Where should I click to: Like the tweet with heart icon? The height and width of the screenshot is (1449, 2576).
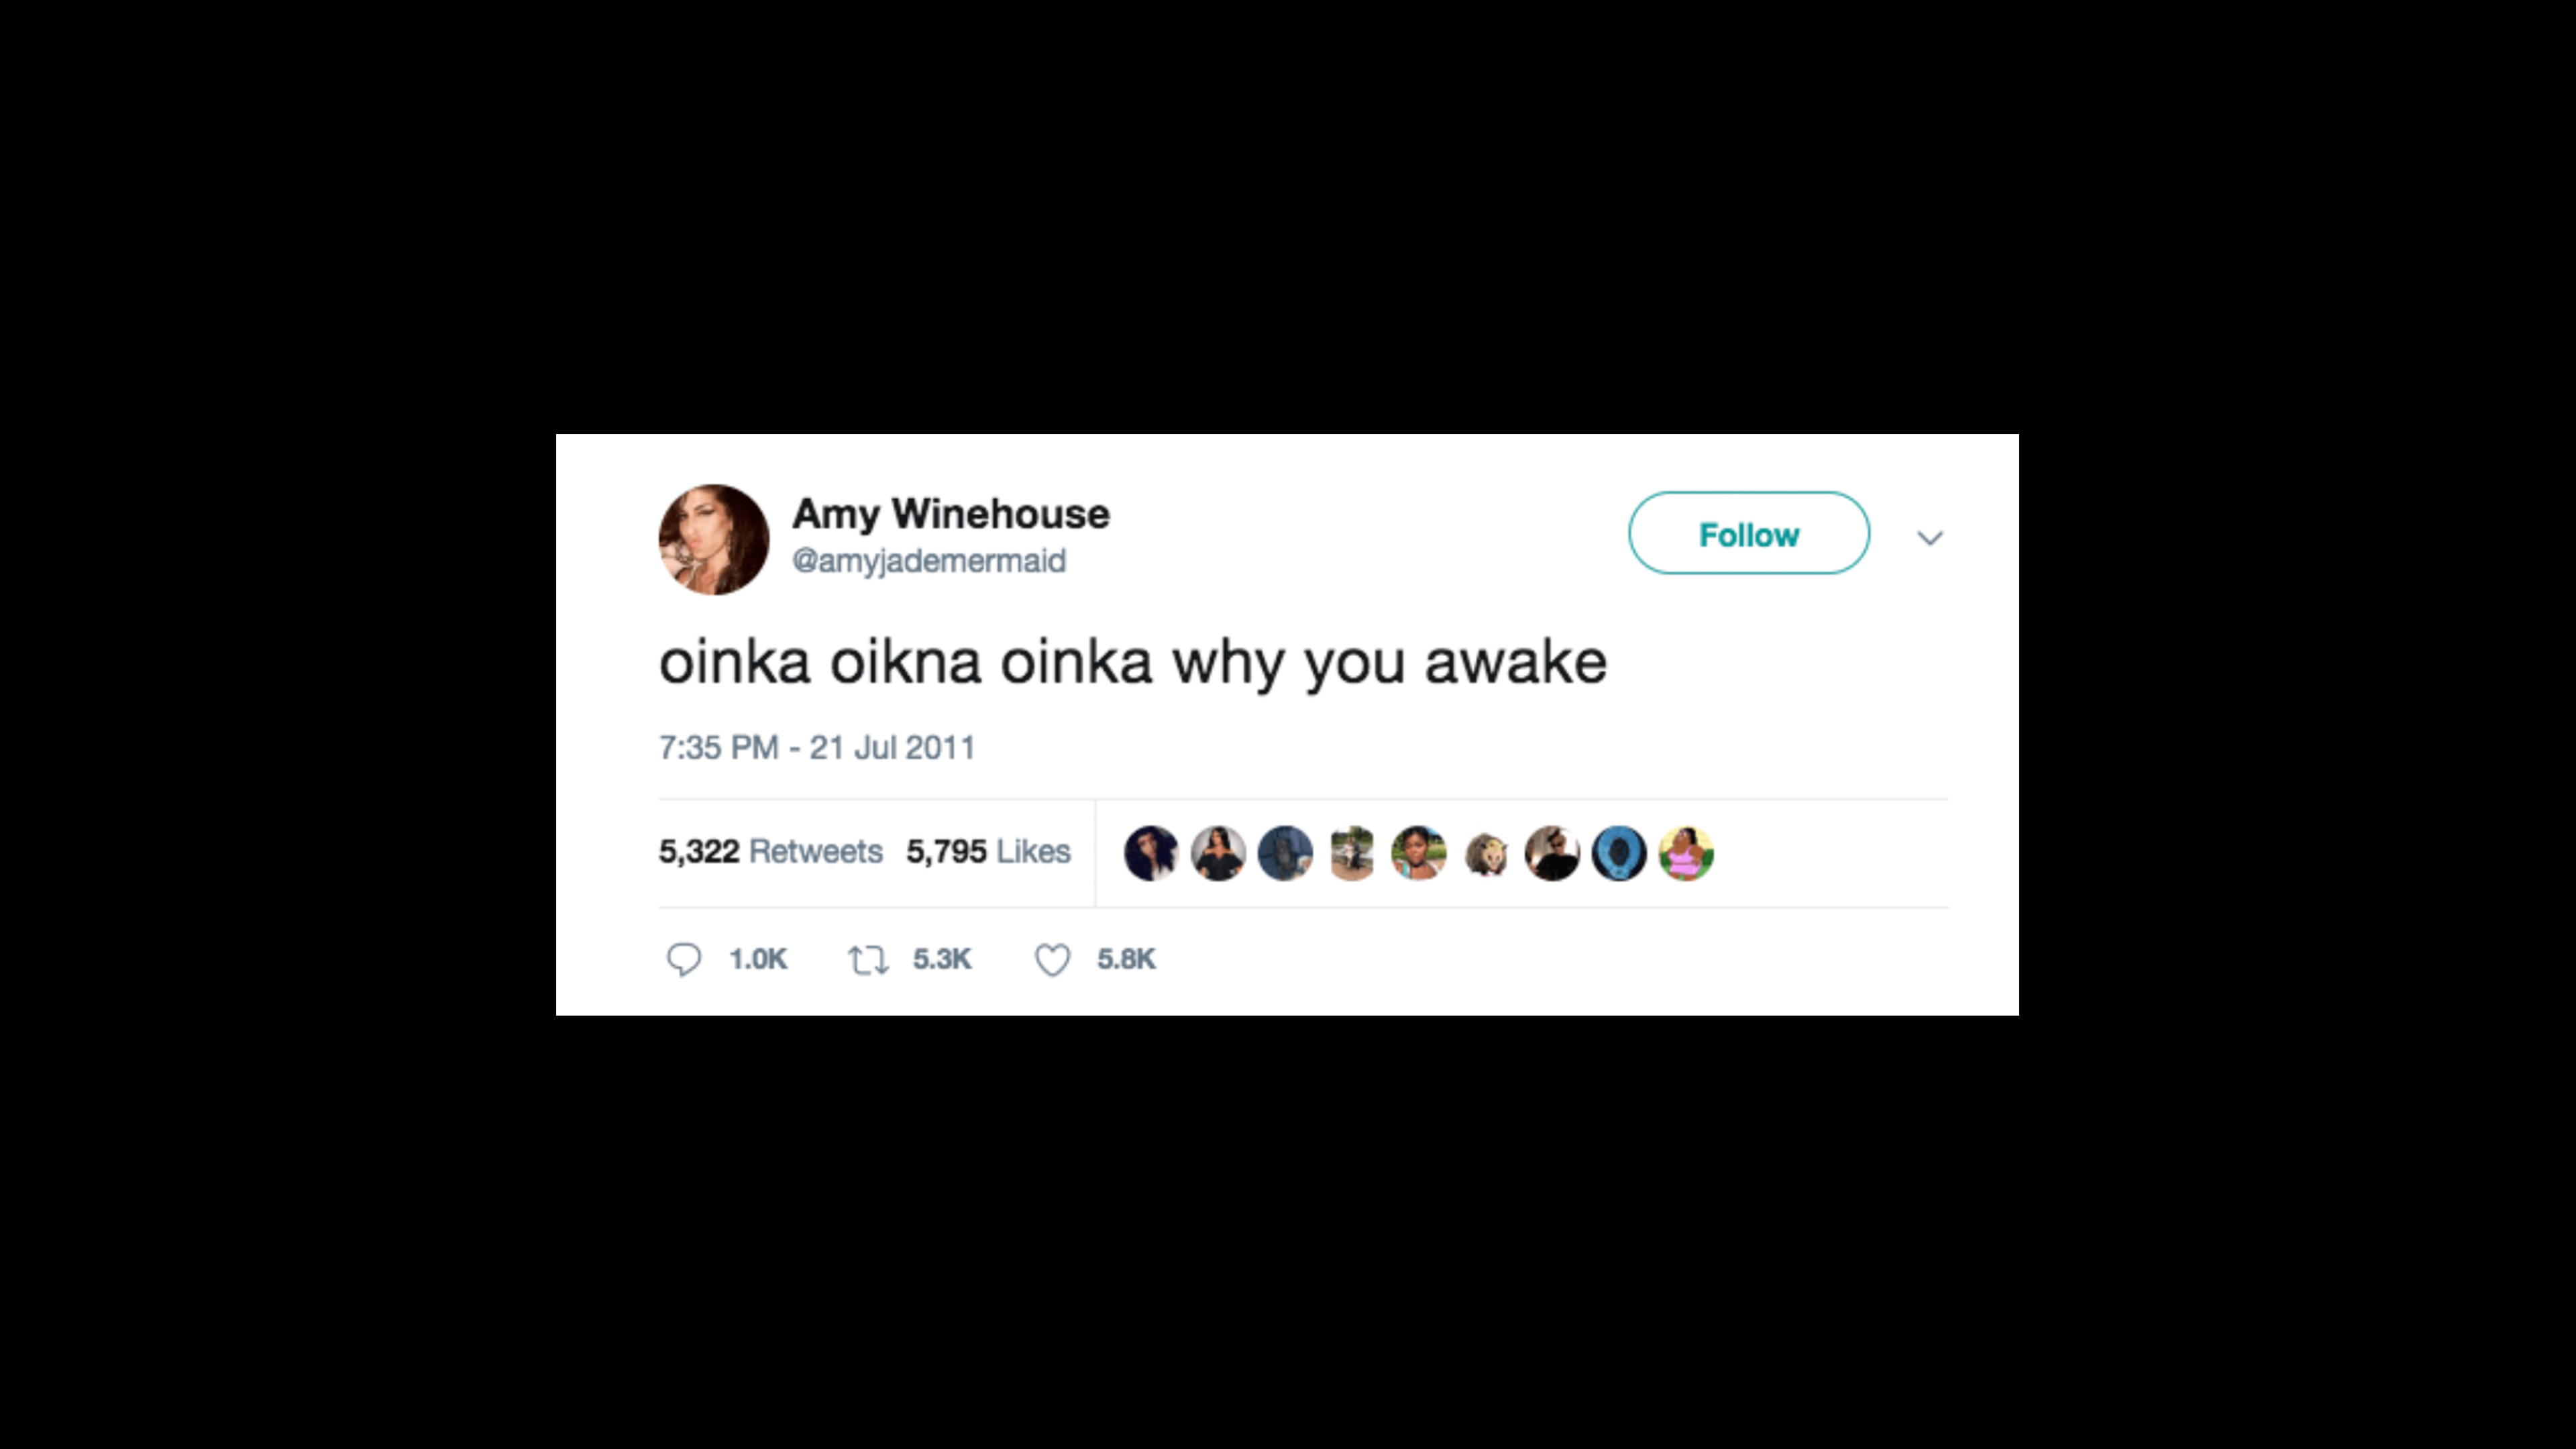point(1052,960)
